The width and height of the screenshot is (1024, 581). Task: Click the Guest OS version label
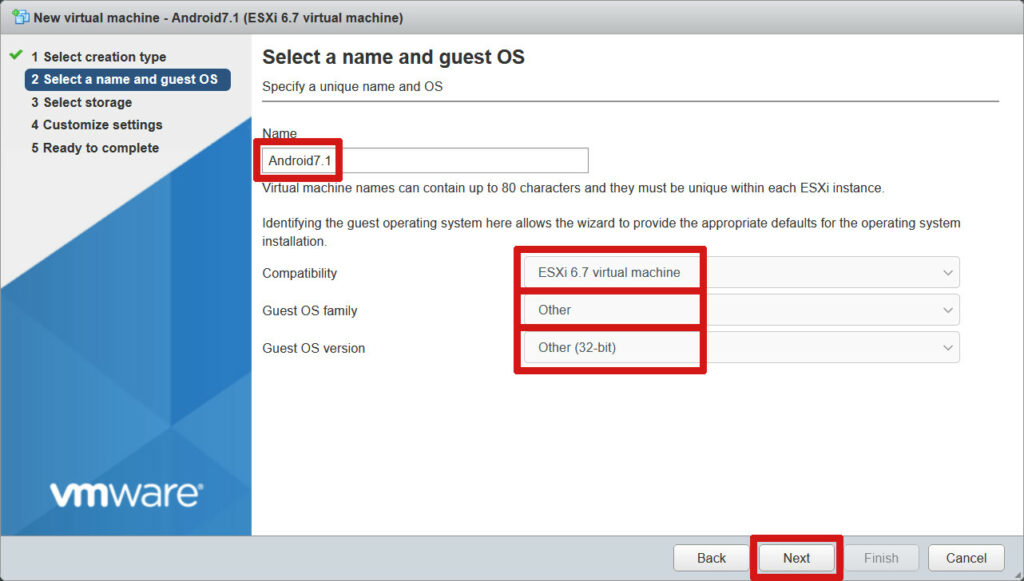click(314, 349)
